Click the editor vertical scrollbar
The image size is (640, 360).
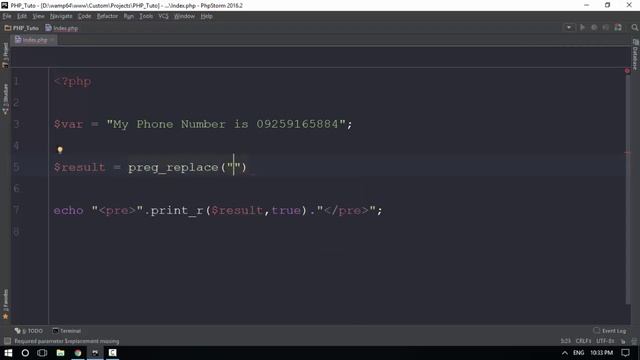click(628, 188)
